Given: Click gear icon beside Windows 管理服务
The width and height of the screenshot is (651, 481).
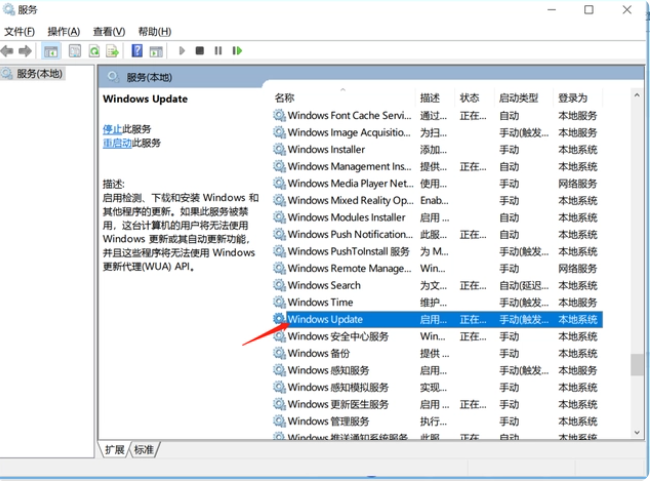Looking at the screenshot, I should [x=279, y=421].
